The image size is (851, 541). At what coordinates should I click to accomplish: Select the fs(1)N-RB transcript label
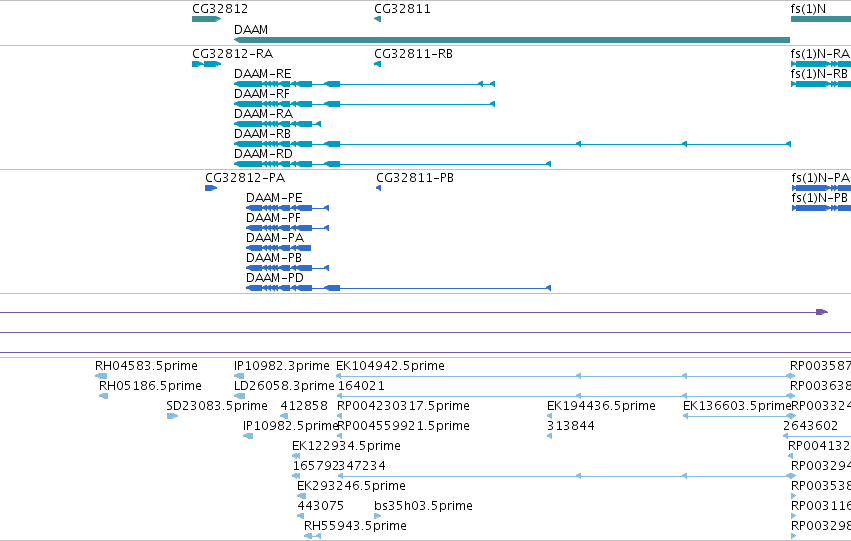[819, 74]
